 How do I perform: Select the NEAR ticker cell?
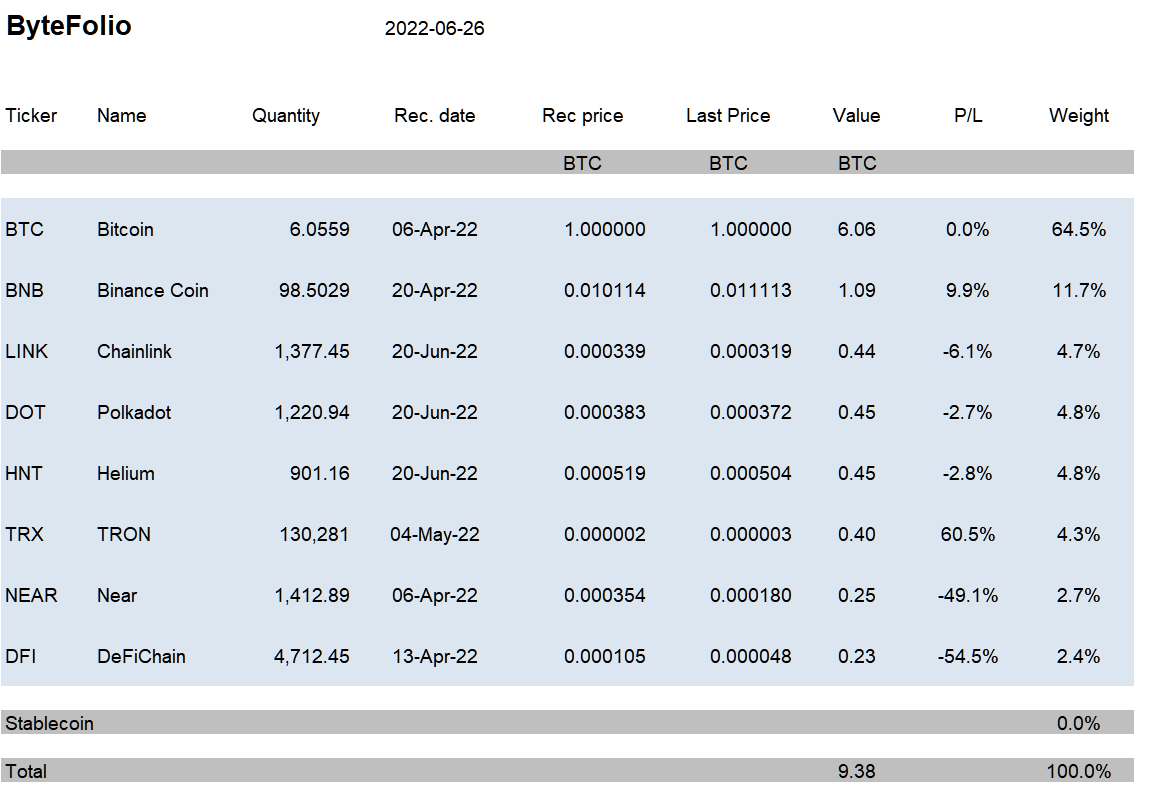[x=31, y=597]
